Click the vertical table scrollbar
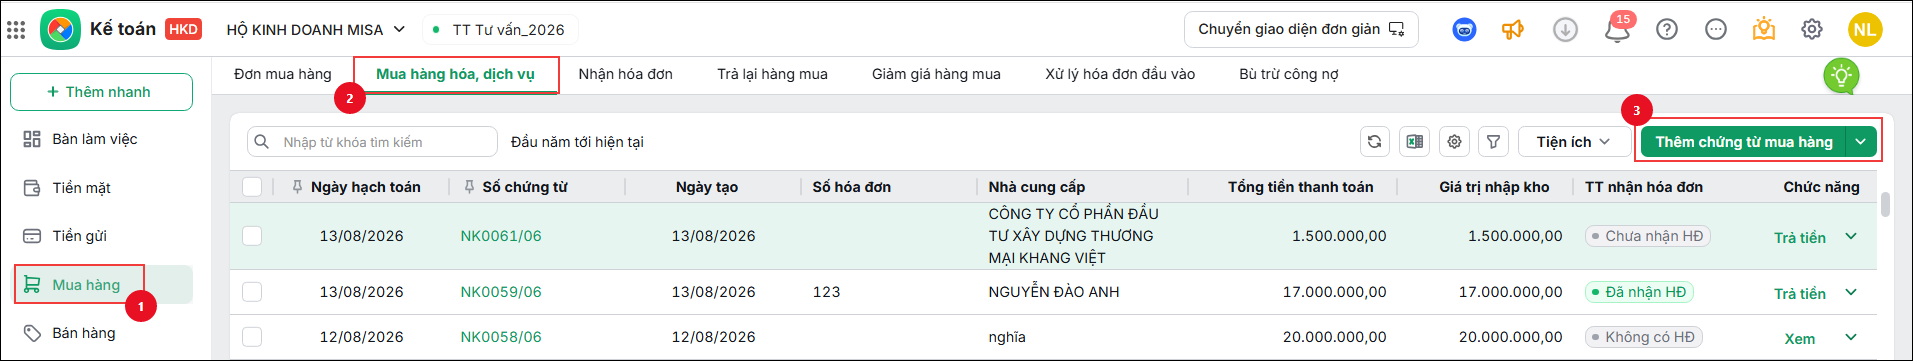 click(1885, 204)
